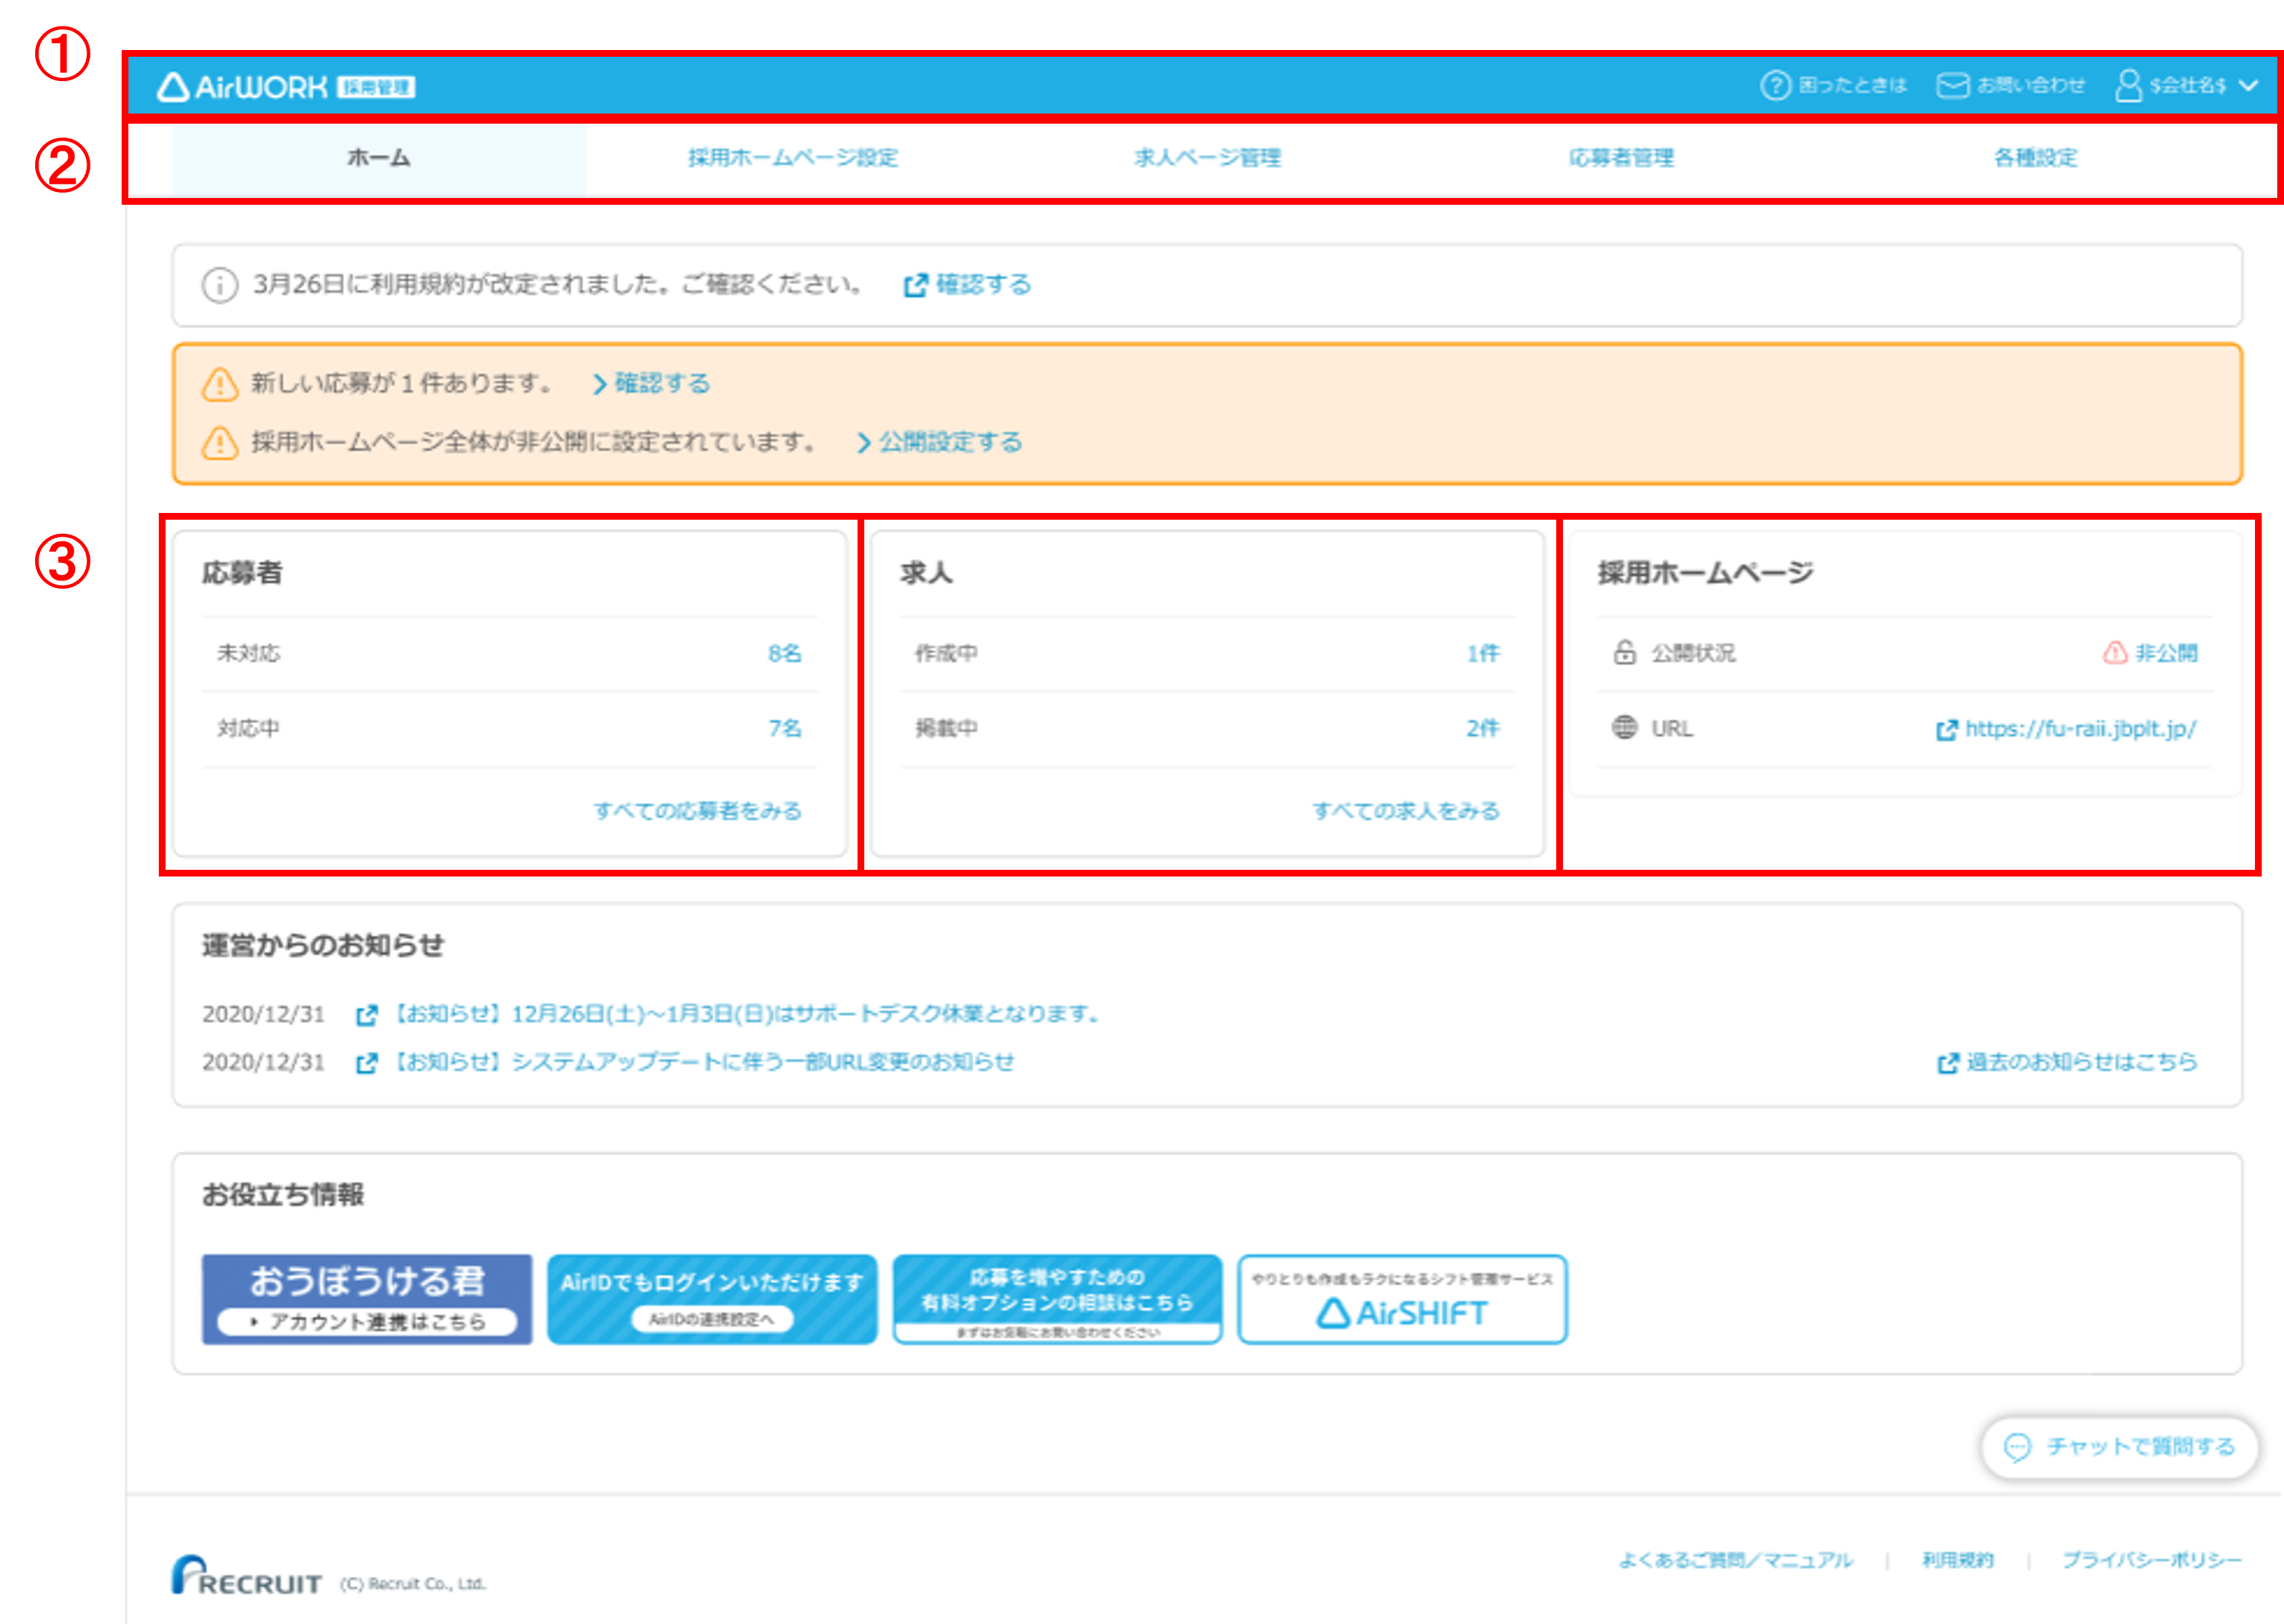This screenshot has height=1624, width=2284.
Task: Open the 掲載中 2件 count
Action: pos(1483,728)
